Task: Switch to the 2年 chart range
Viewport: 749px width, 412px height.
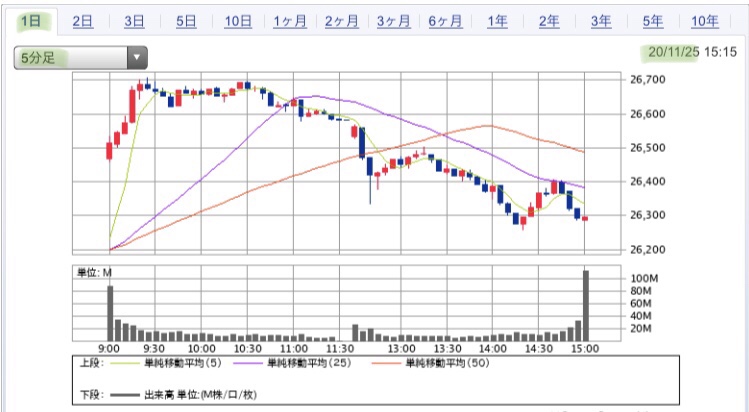Action: (x=549, y=21)
